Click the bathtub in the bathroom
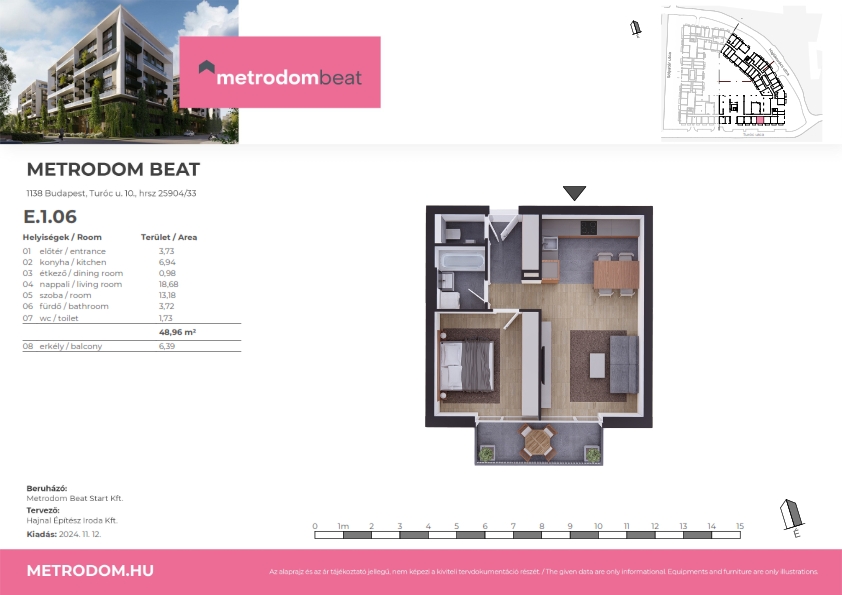The height and width of the screenshot is (595, 842). pos(461,262)
